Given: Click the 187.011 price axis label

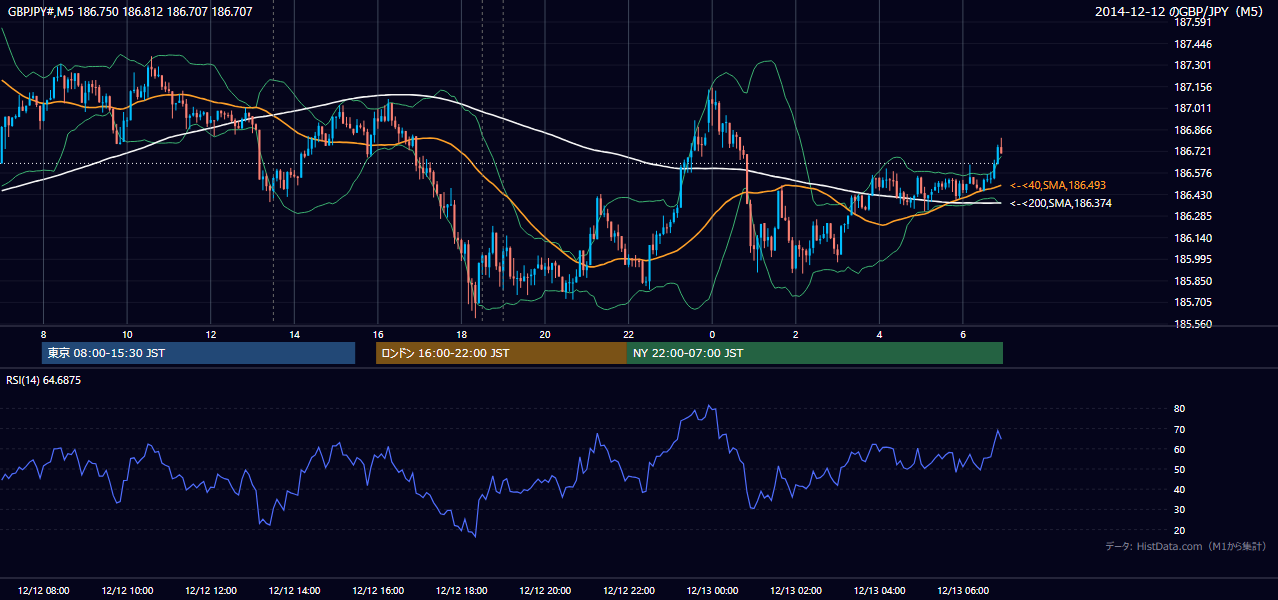Looking at the screenshot, I should tap(1192, 109).
